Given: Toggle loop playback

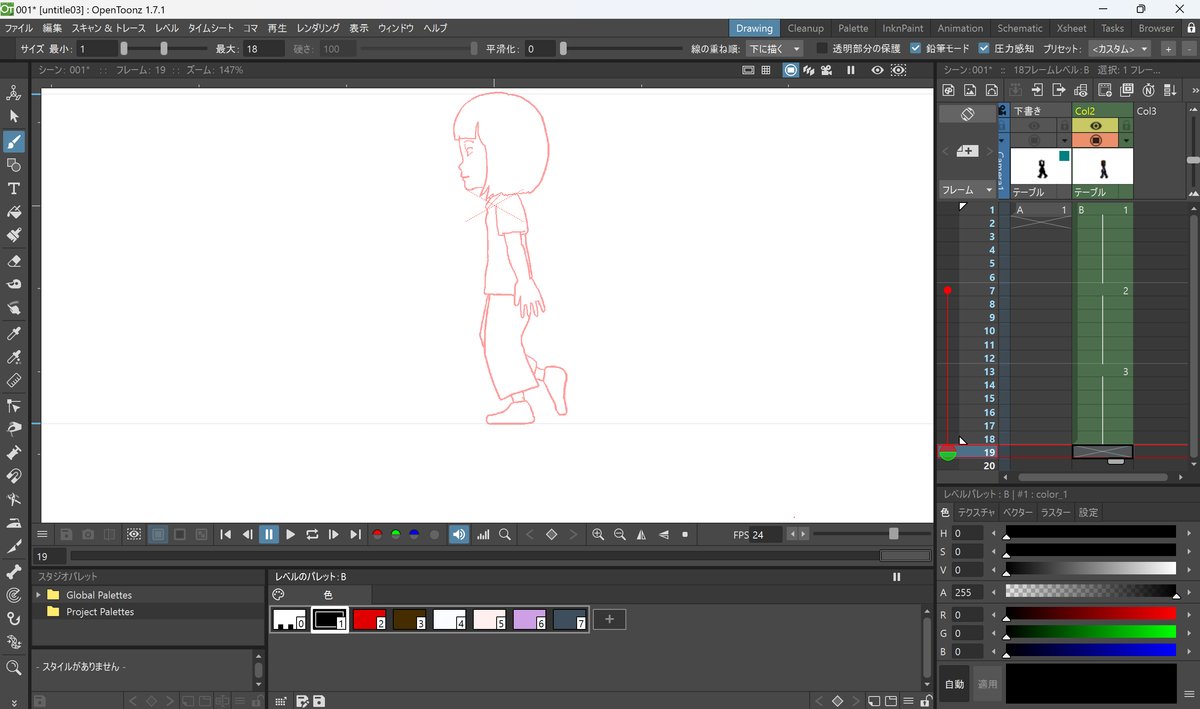Looking at the screenshot, I should (312, 535).
